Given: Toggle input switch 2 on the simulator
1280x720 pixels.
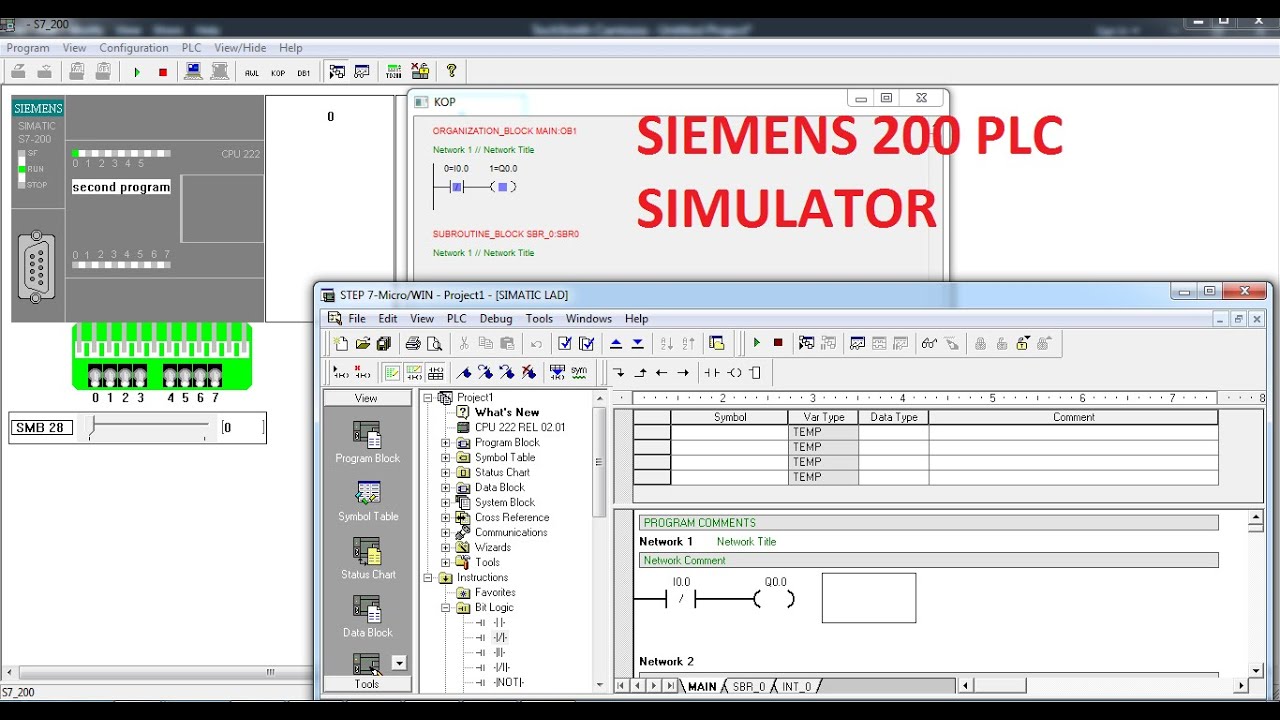Looking at the screenshot, I should [125, 377].
